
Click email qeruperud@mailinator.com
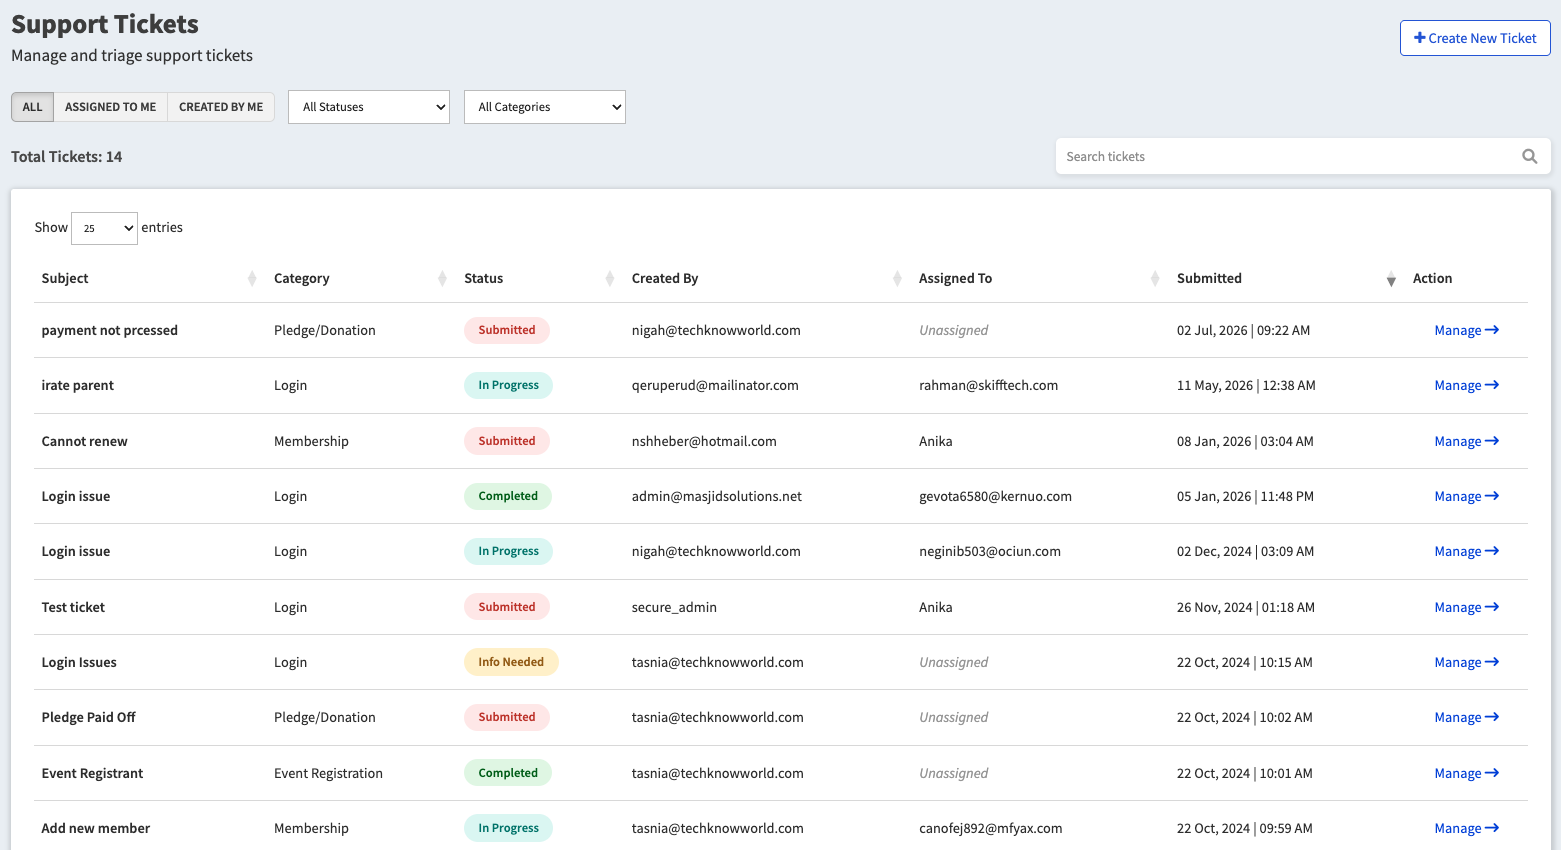pyautogui.click(x=715, y=385)
